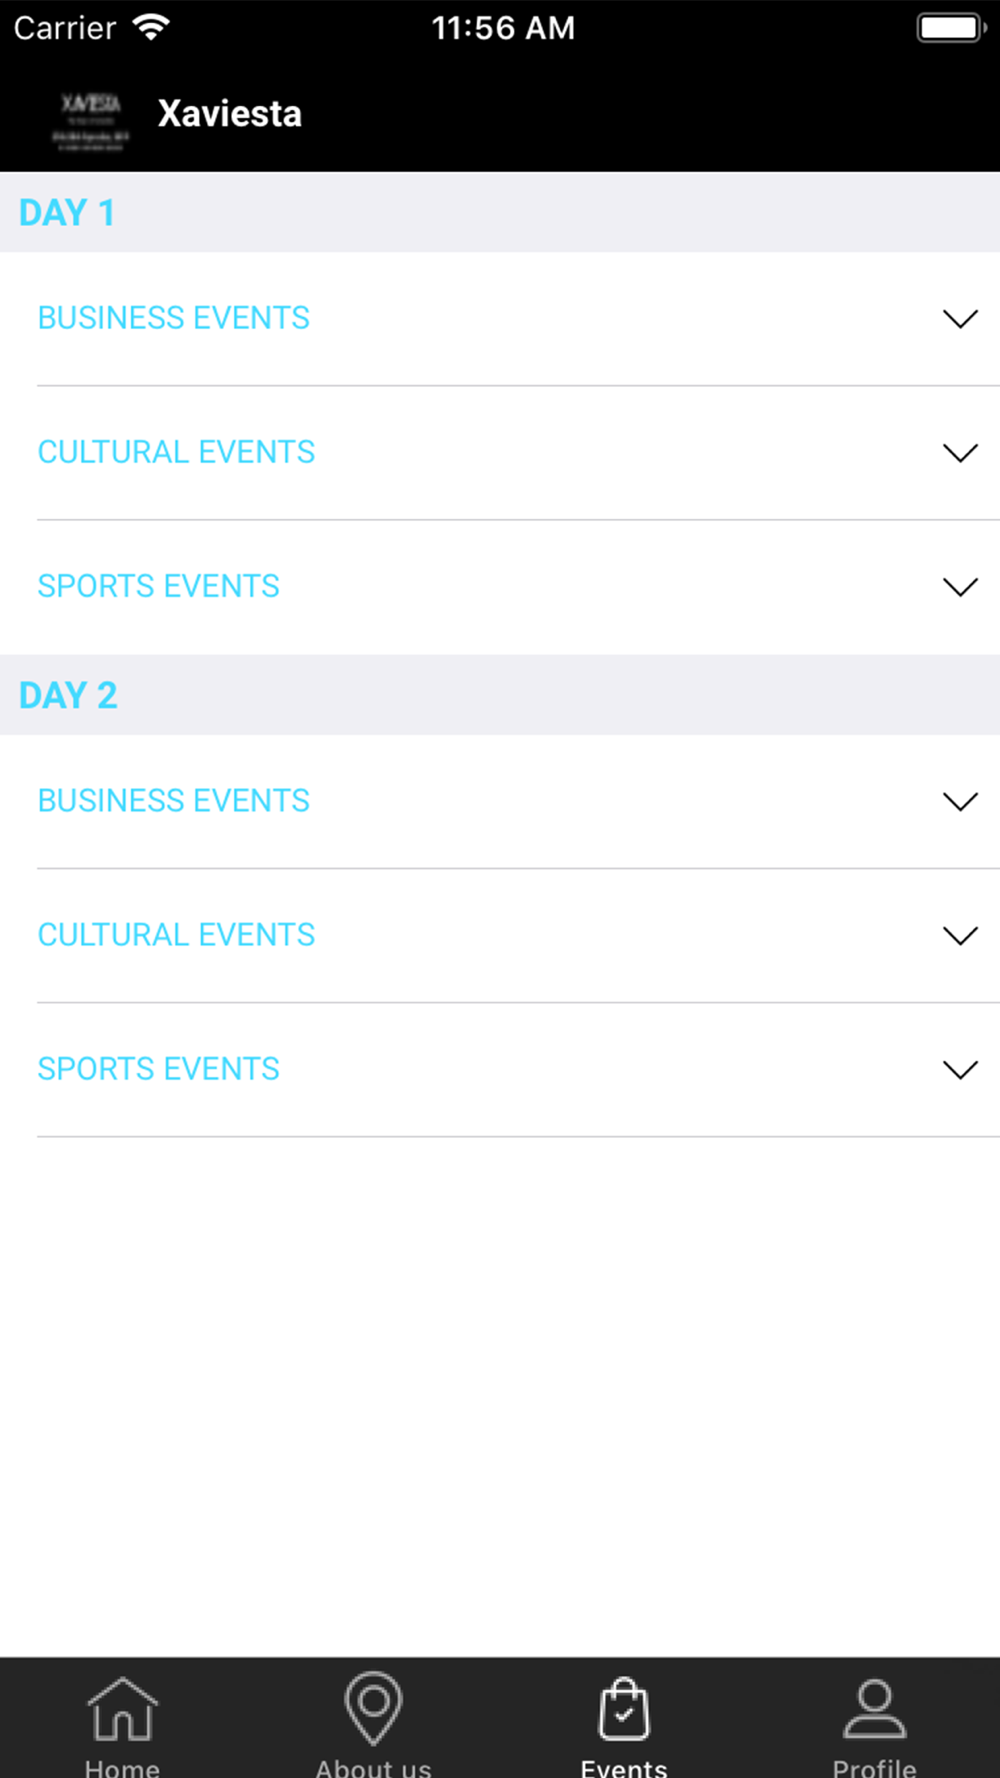Expand Day 2 Cultural Events chevron
Screen dimensions: 1000x1778
(x=960, y=936)
